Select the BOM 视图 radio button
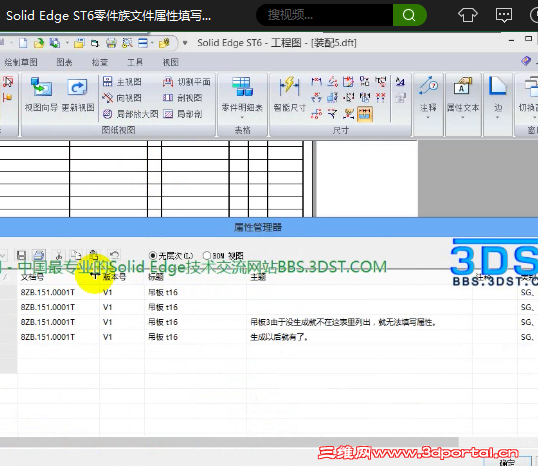The width and height of the screenshot is (538, 466). point(207,256)
